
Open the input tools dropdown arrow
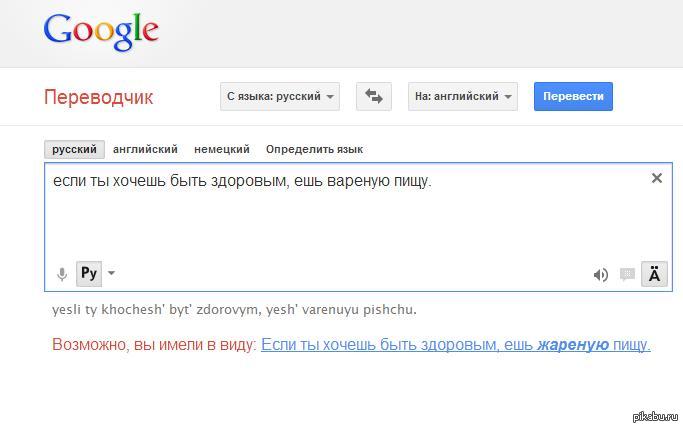coord(111,273)
